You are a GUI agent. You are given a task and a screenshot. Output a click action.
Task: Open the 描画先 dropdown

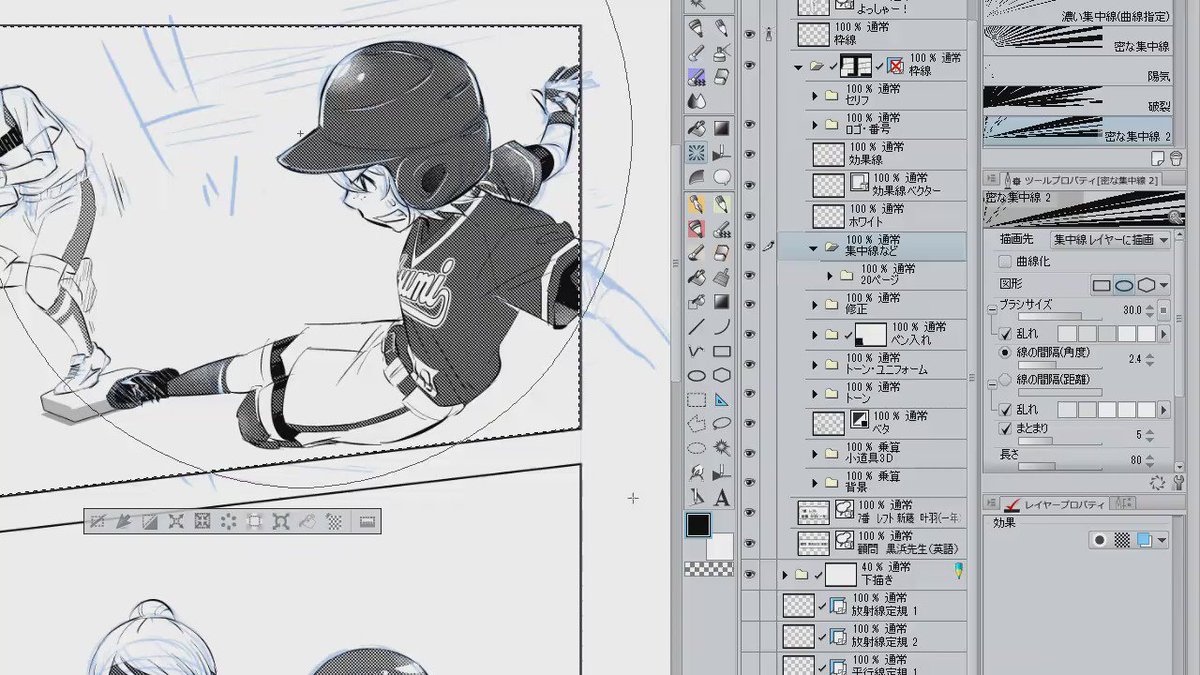(1109, 240)
